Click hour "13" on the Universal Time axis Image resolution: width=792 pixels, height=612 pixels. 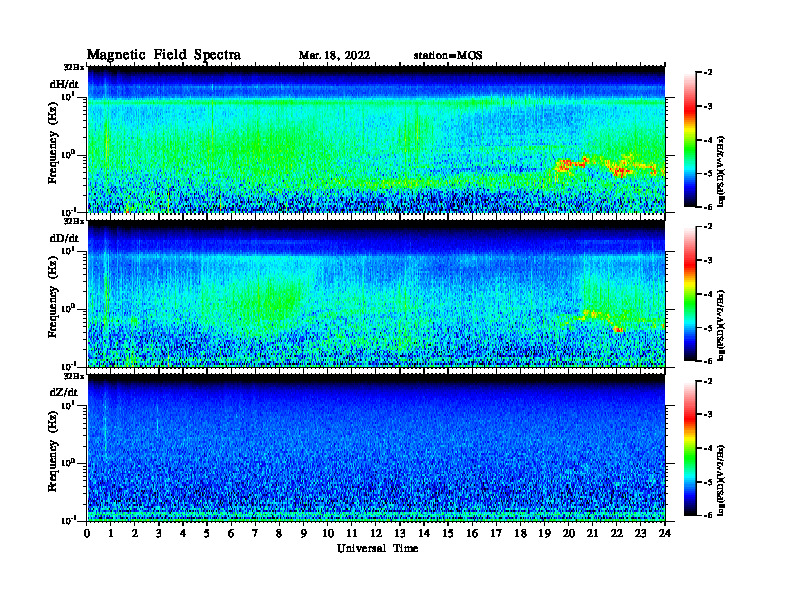click(400, 534)
